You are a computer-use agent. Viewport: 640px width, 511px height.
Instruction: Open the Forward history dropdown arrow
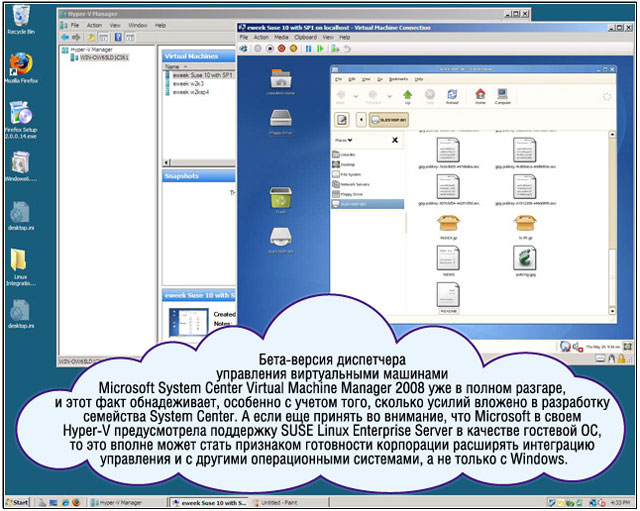click(x=389, y=96)
